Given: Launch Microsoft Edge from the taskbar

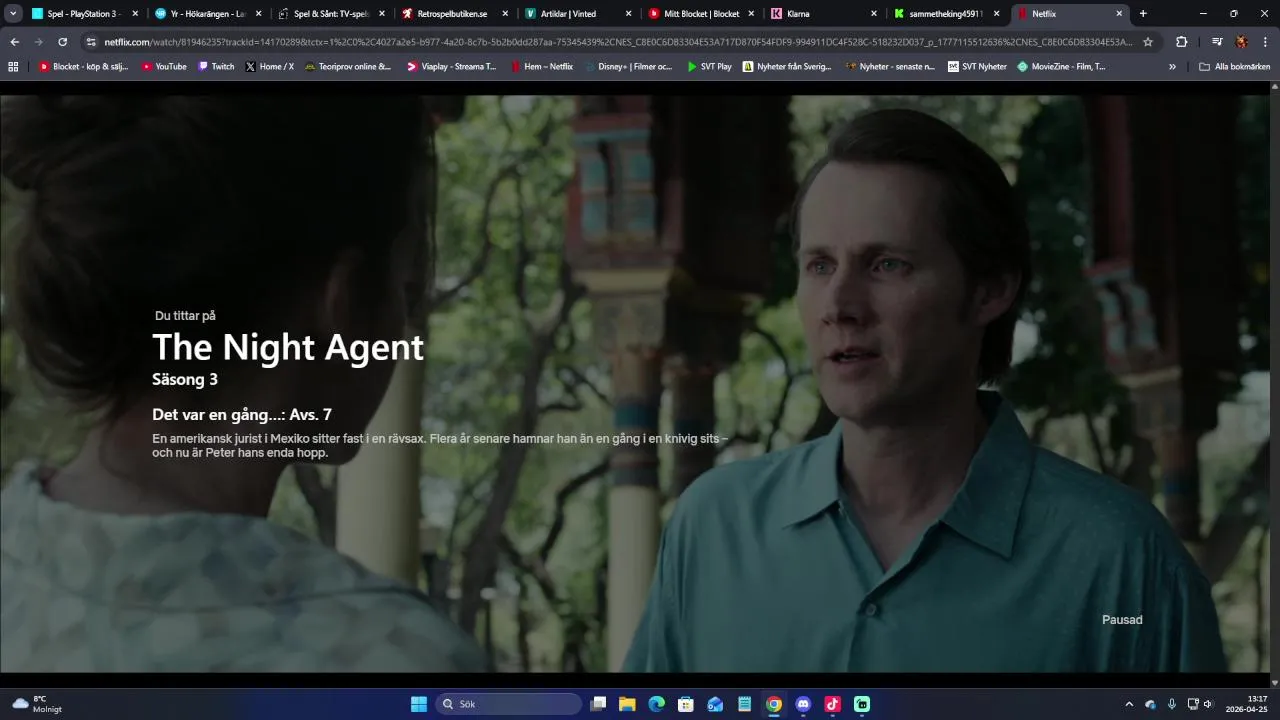Looking at the screenshot, I should click(x=657, y=704).
